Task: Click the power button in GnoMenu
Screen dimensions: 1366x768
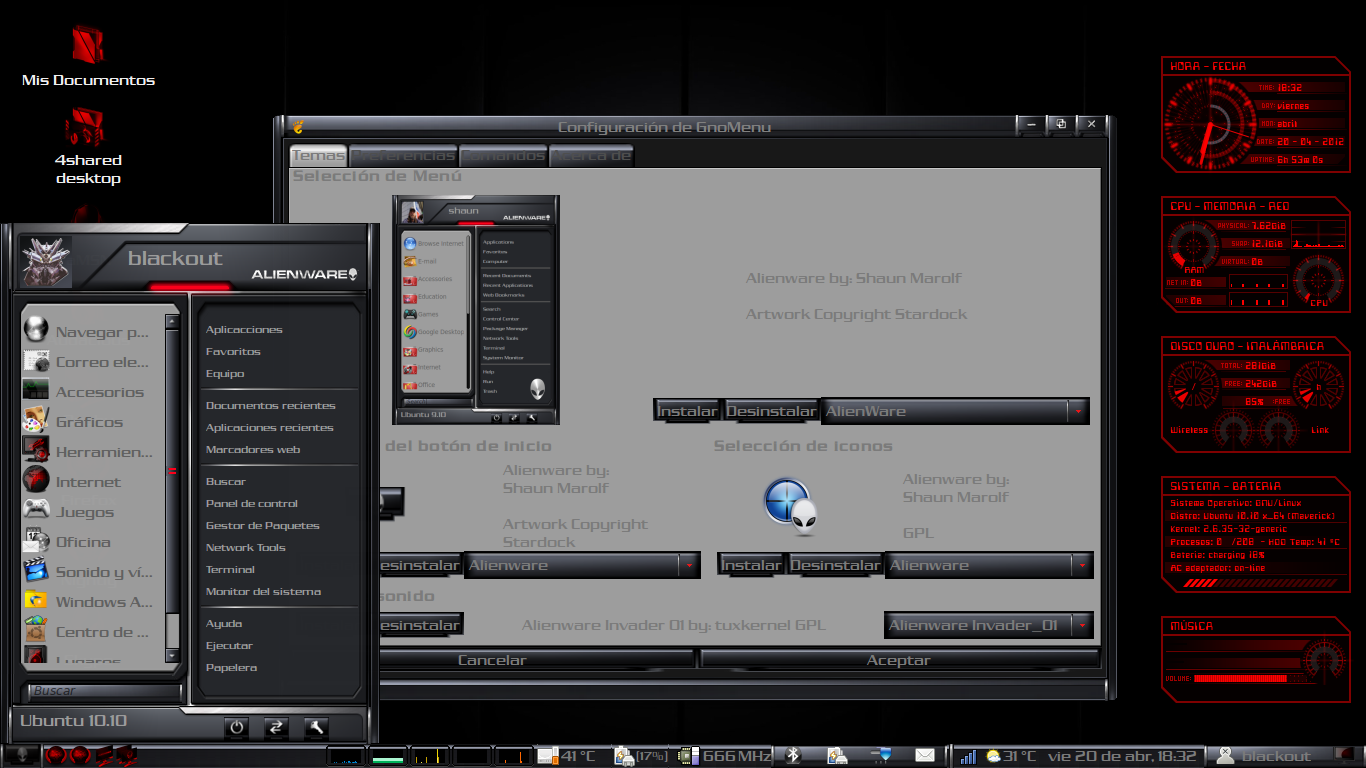Action: pos(237,728)
